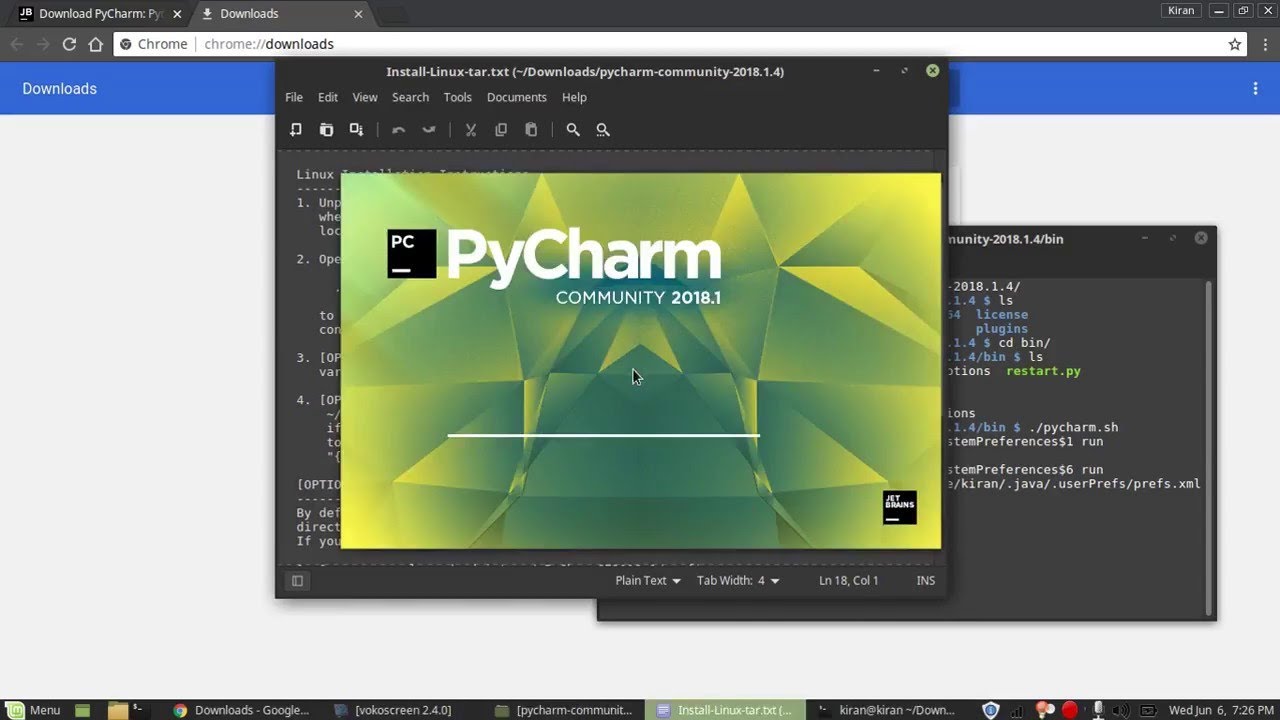Switch to Downloads browser tab

point(281,14)
